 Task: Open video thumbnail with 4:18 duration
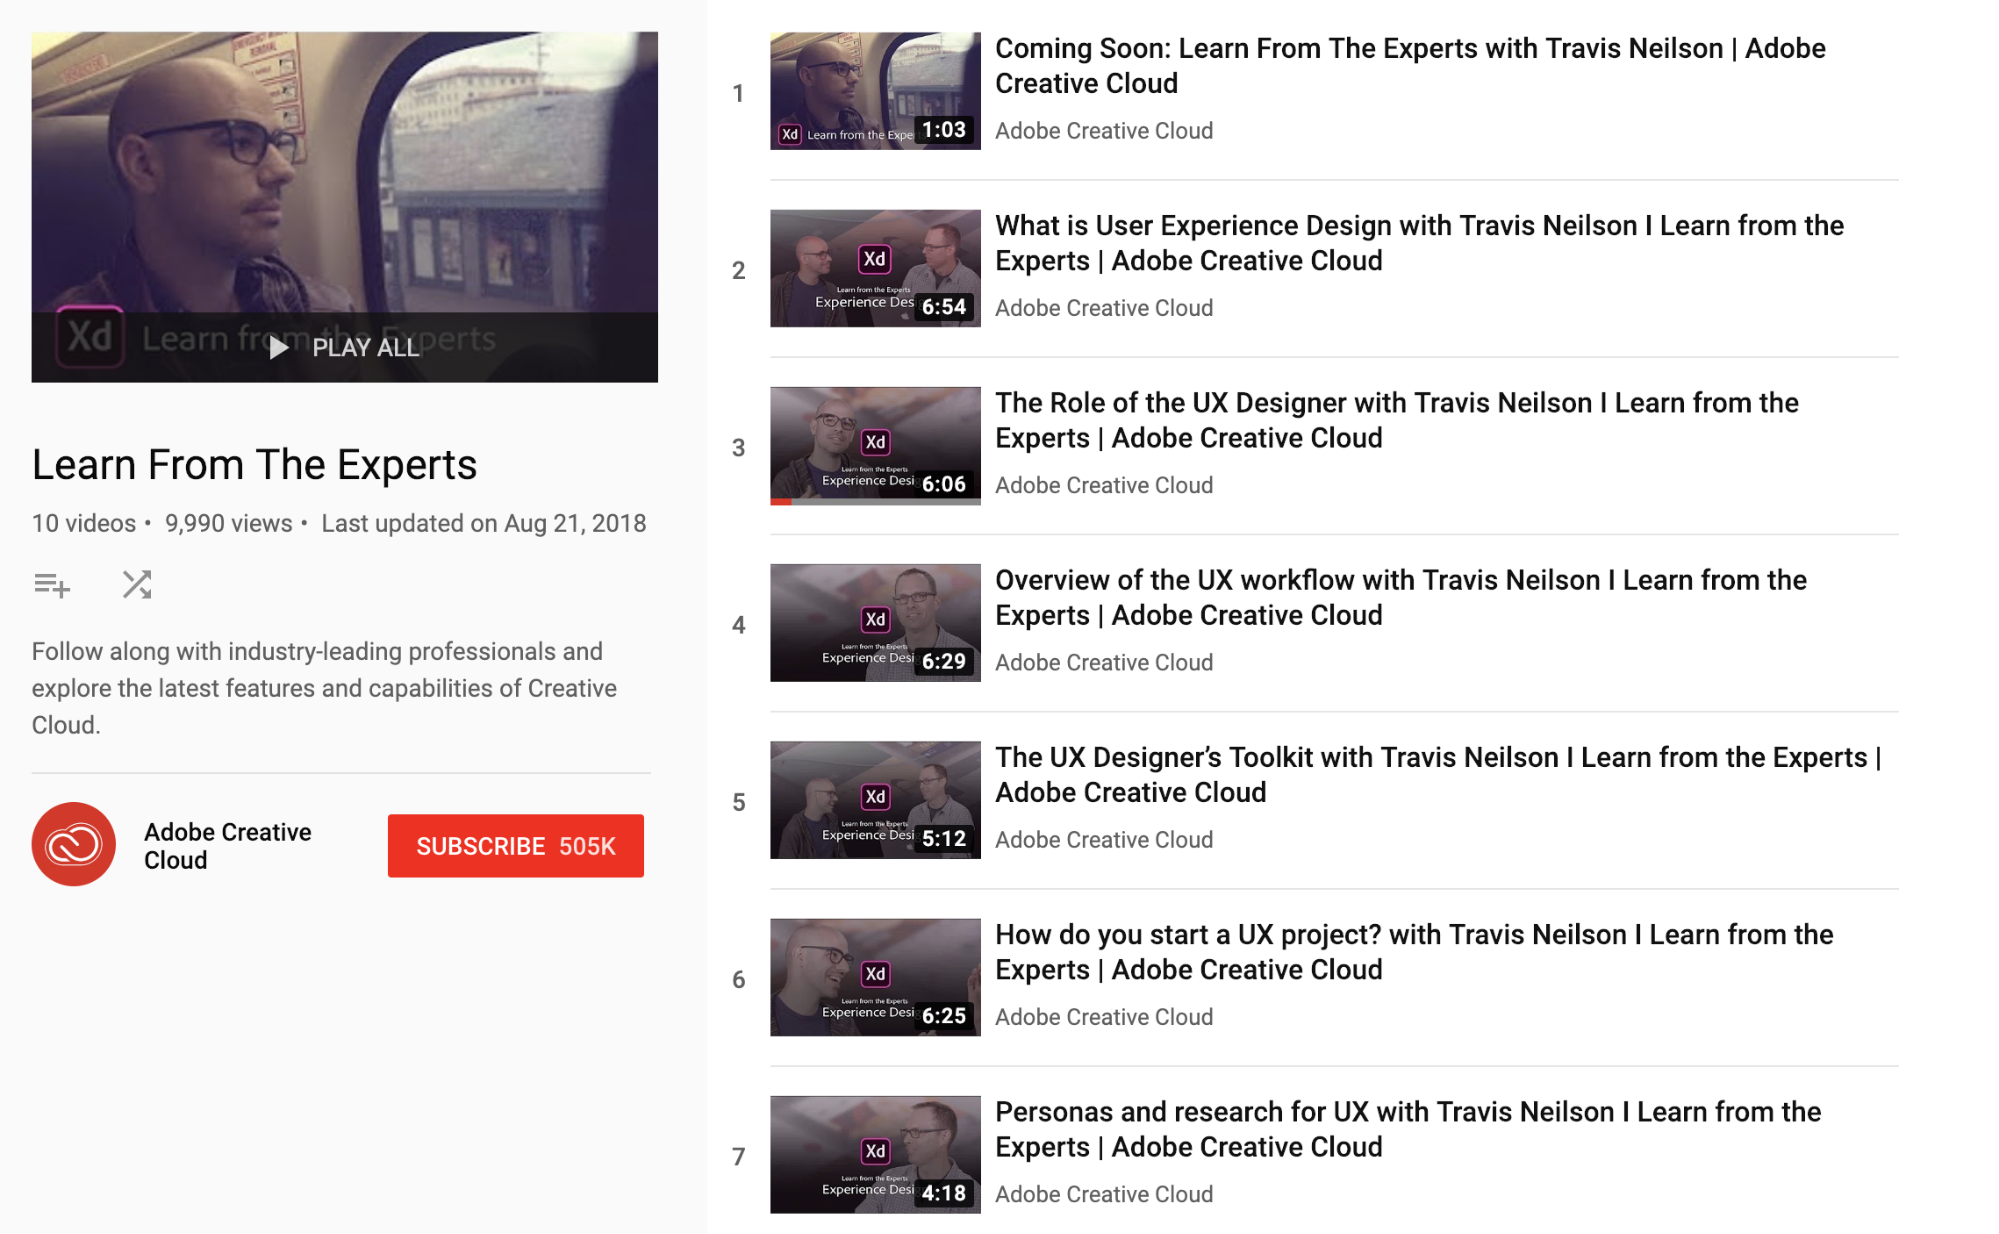click(x=875, y=1154)
